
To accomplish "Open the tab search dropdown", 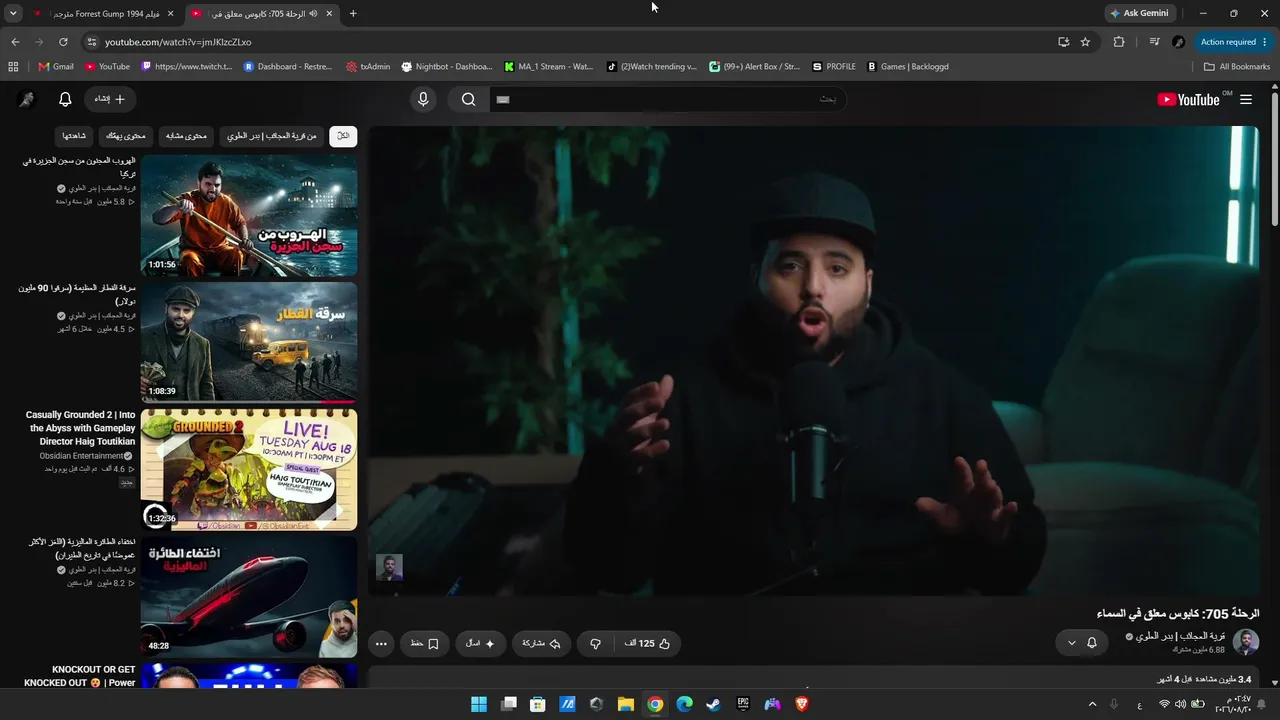I will [x=13, y=14].
